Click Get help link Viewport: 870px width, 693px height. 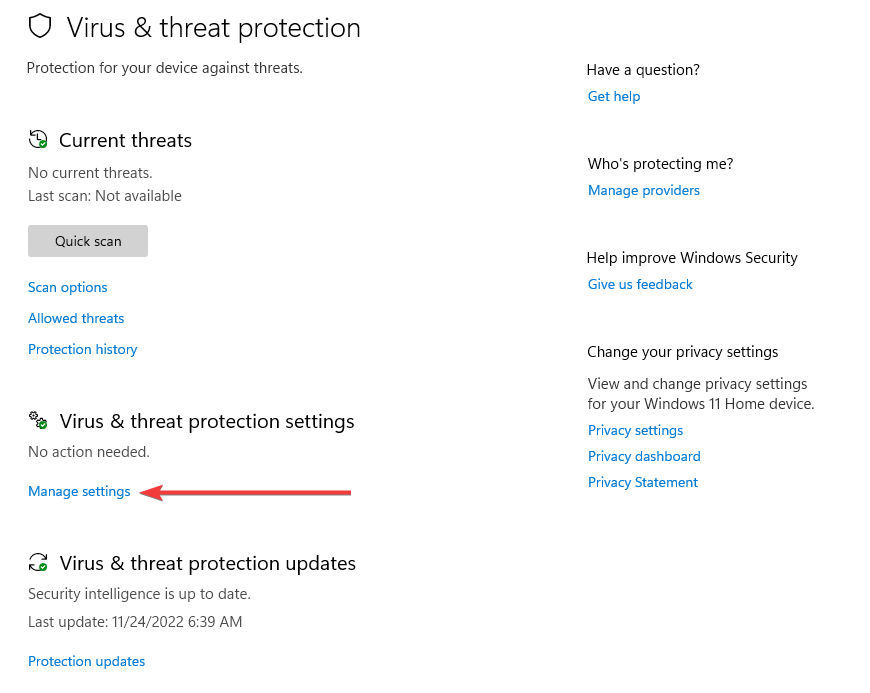coord(614,97)
